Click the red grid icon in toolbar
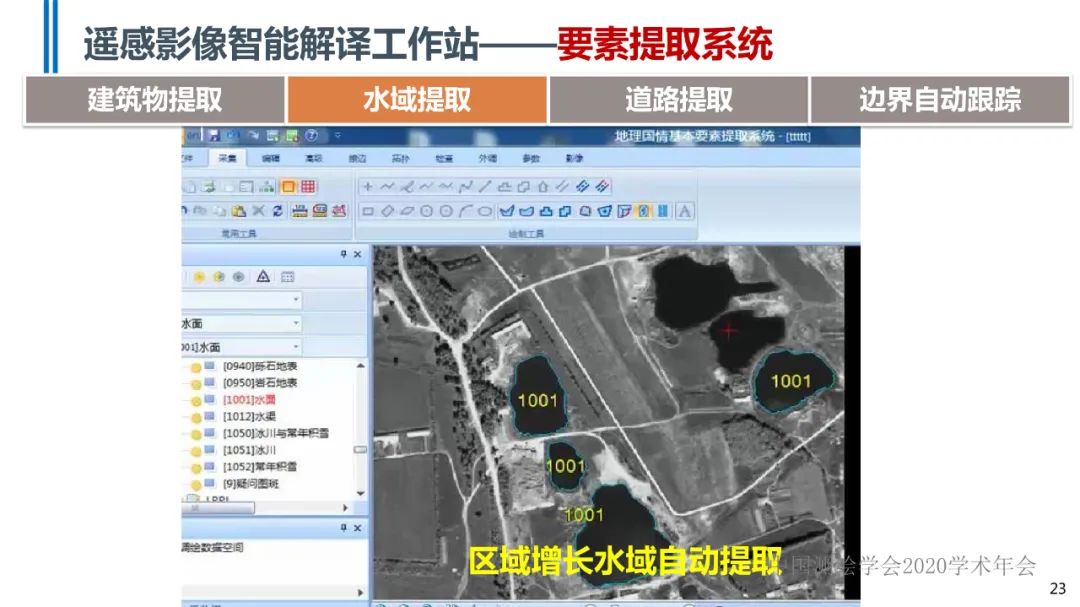 (x=308, y=186)
